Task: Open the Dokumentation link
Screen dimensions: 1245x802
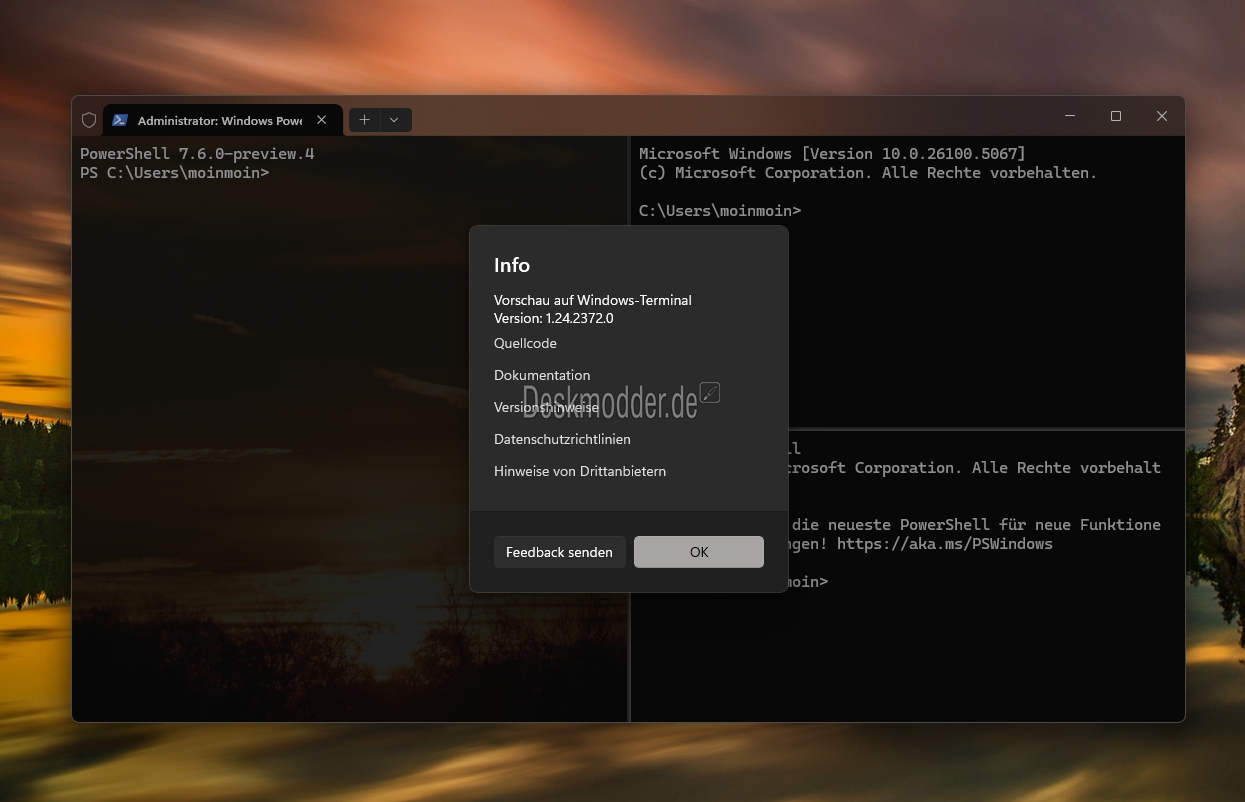Action: (542, 375)
